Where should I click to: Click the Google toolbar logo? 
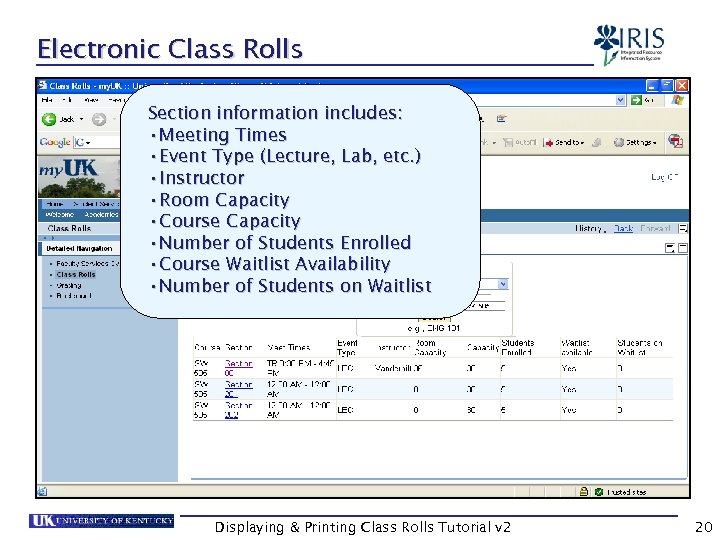(55, 142)
